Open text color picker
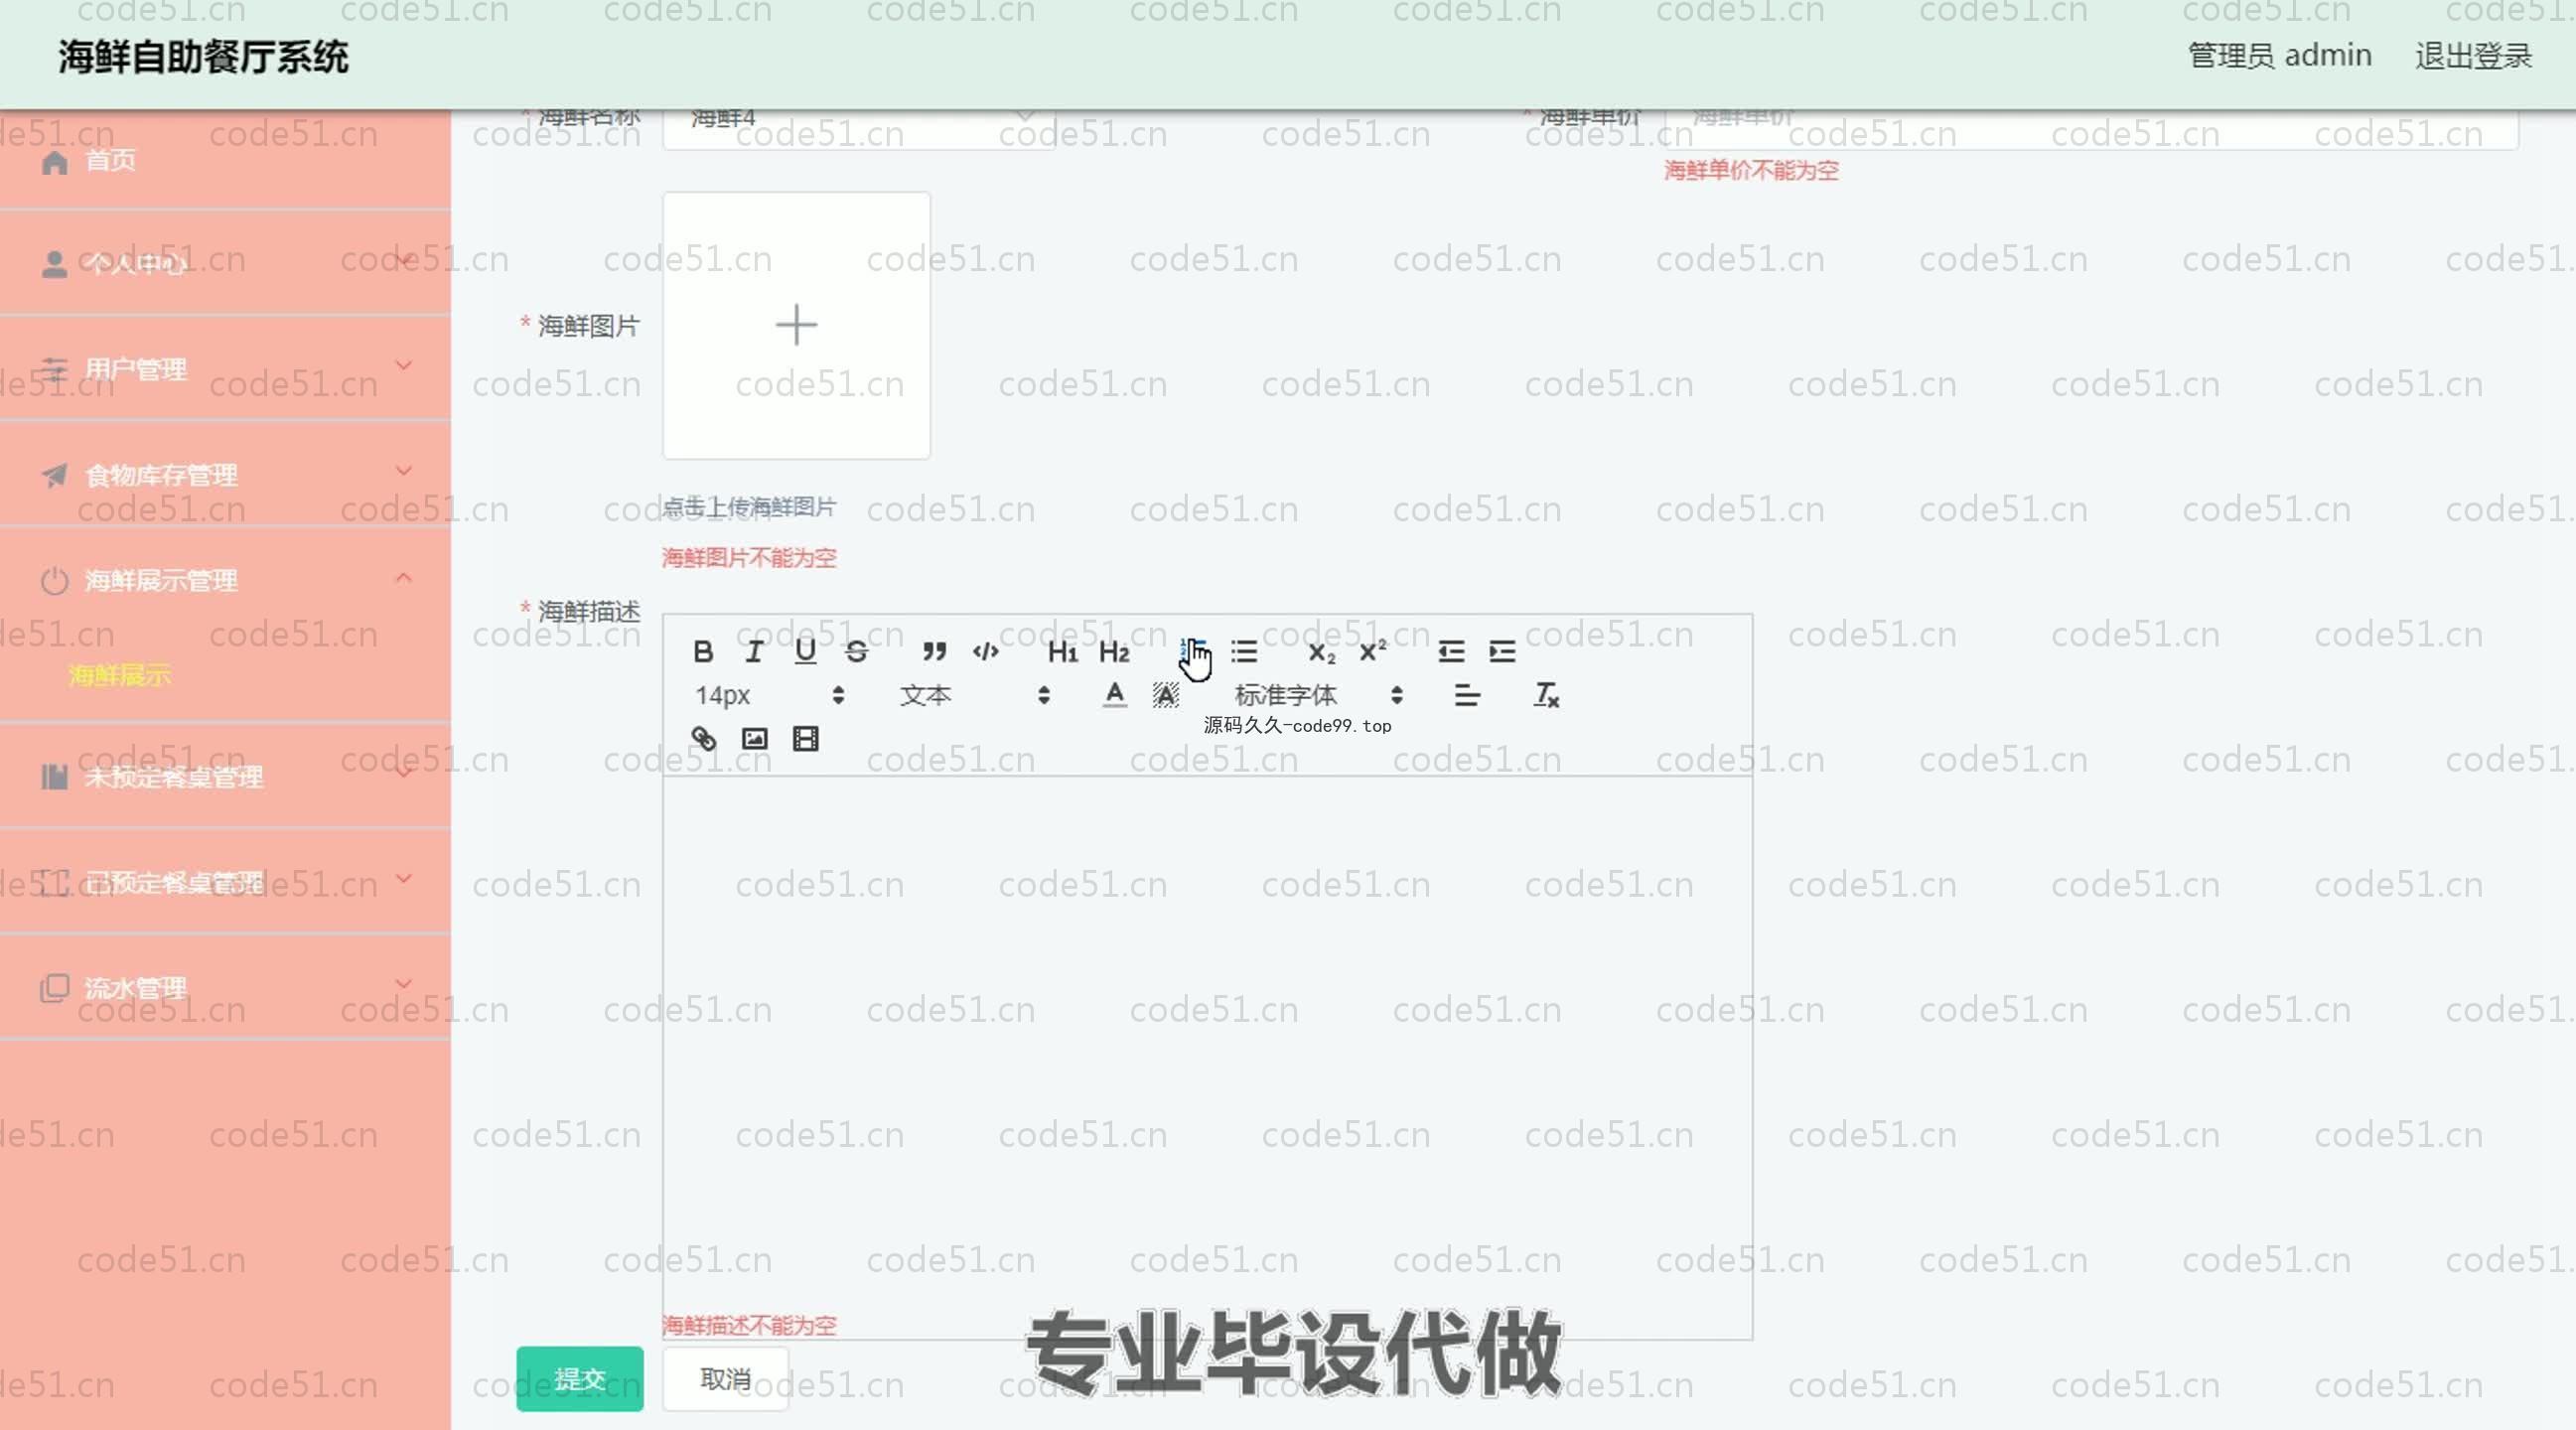The image size is (2576, 1430). click(1114, 695)
